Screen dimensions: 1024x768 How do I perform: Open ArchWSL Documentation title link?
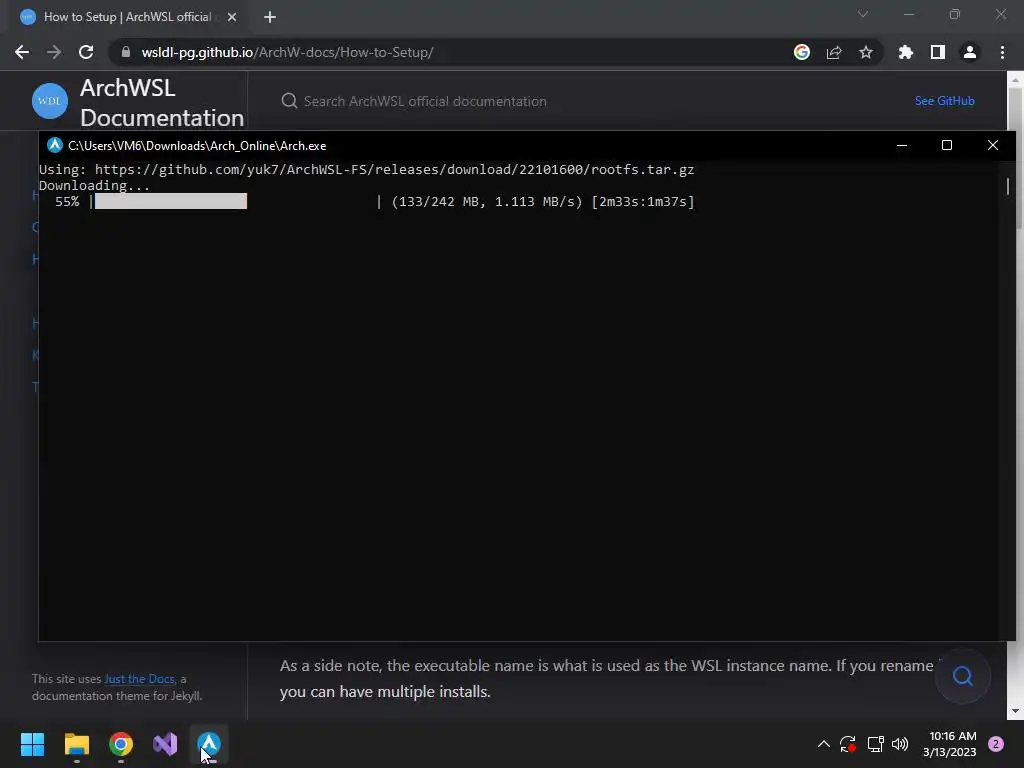(162, 103)
